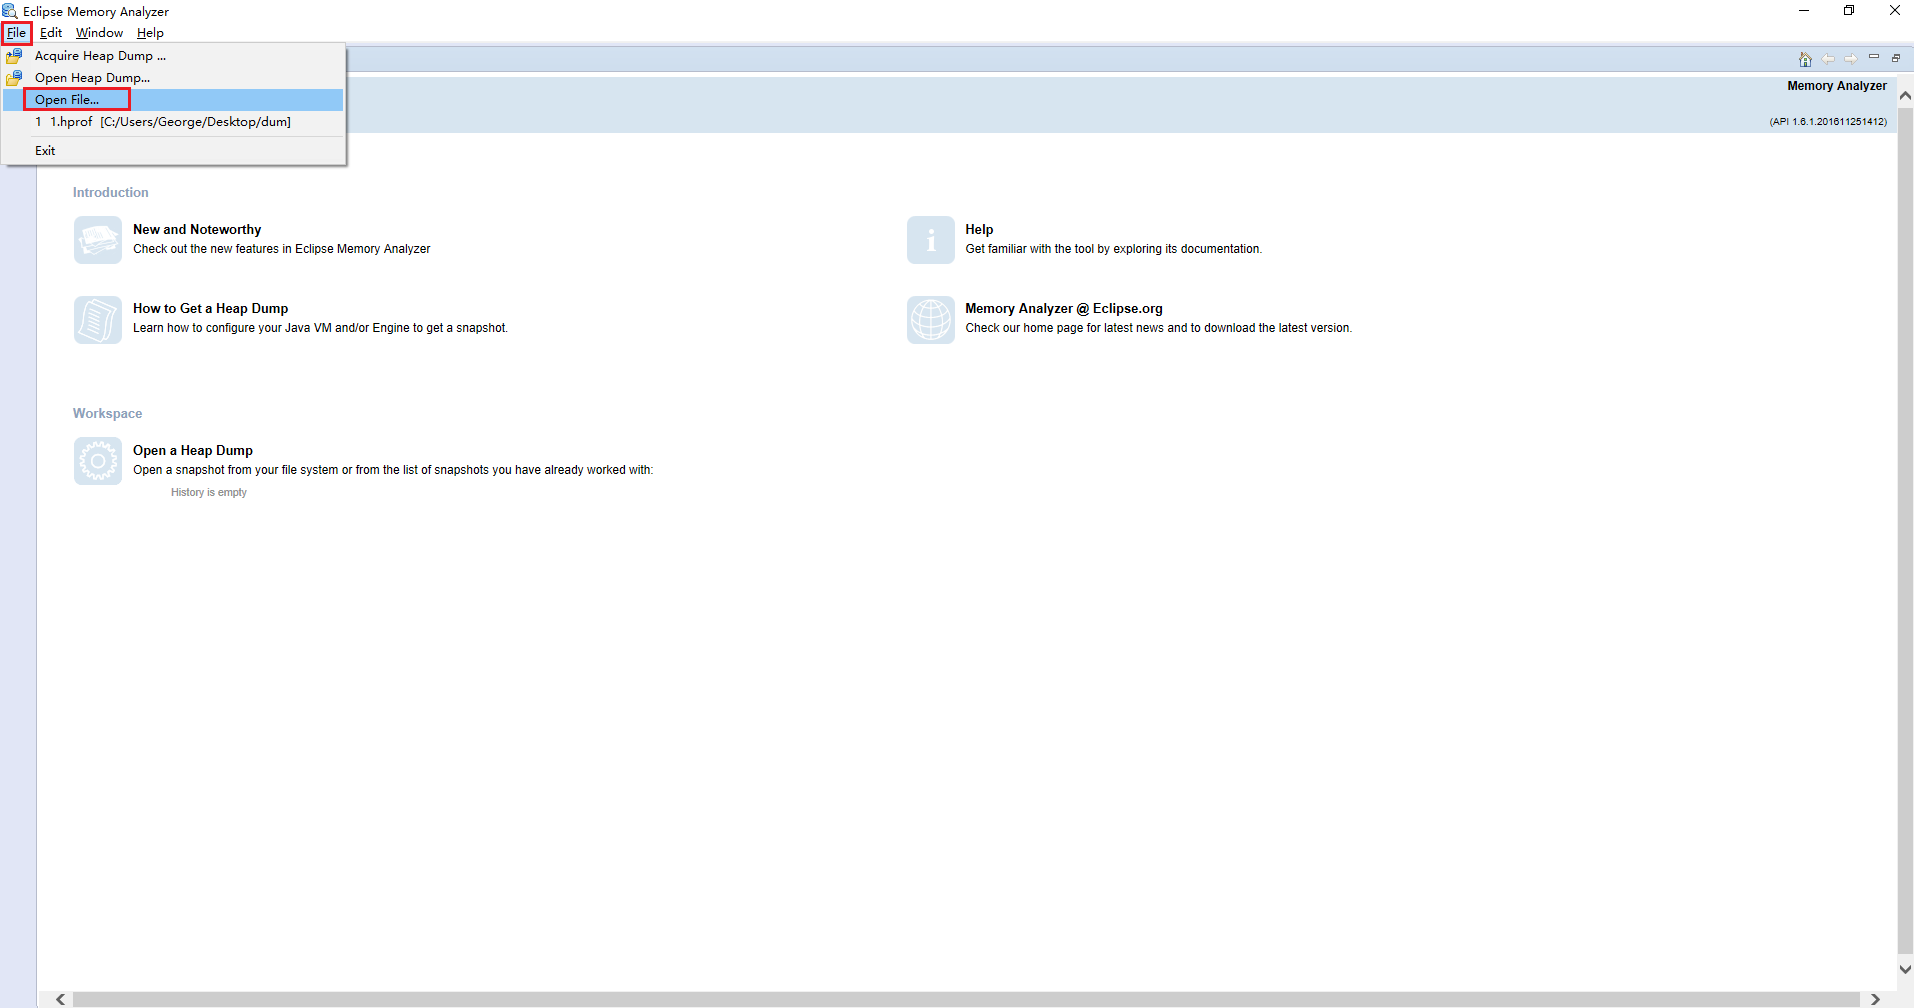Click the 'History is empty' text
Viewport: 1914px width, 1008px height.
click(x=209, y=493)
